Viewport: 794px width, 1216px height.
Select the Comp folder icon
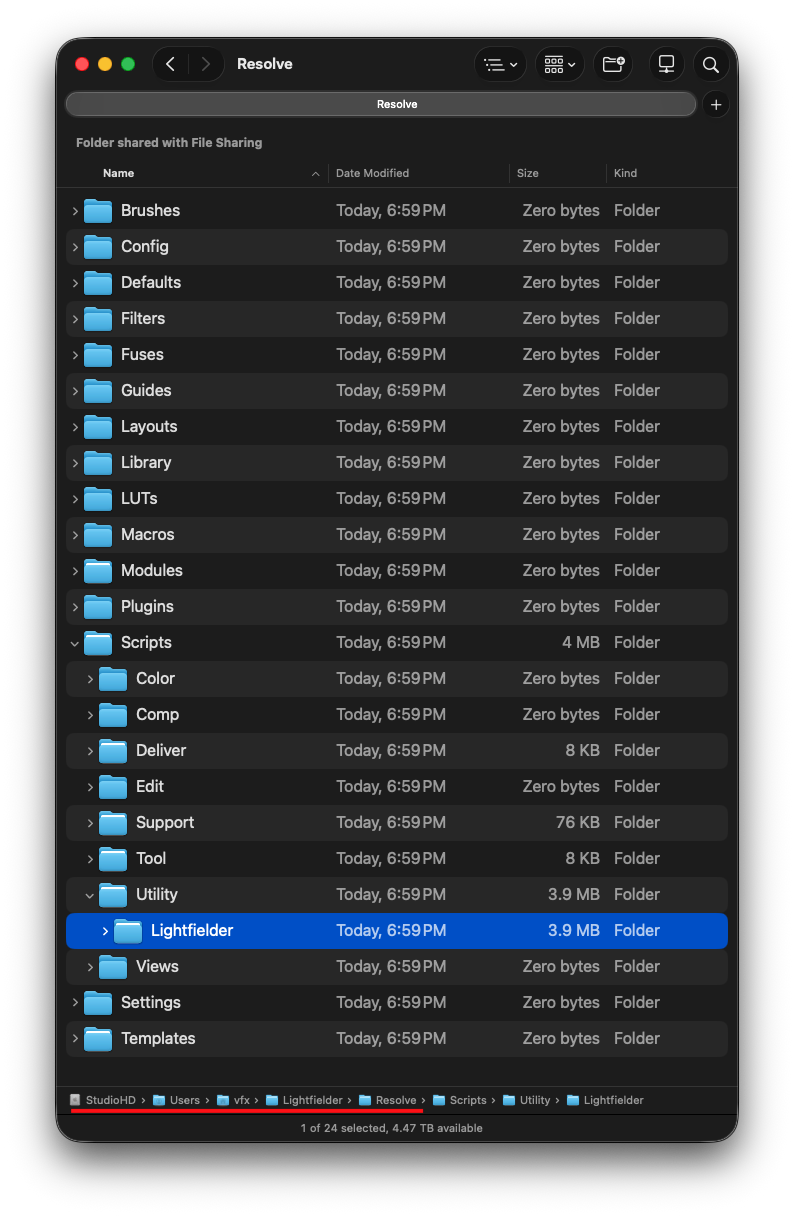(x=113, y=715)
